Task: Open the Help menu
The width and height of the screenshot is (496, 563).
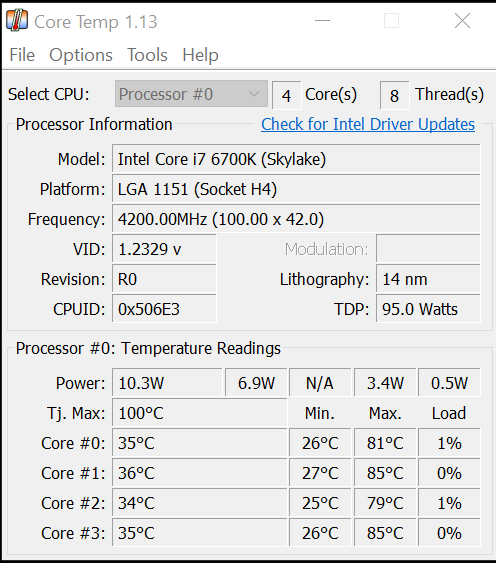Action: click(x=200, y=55)
